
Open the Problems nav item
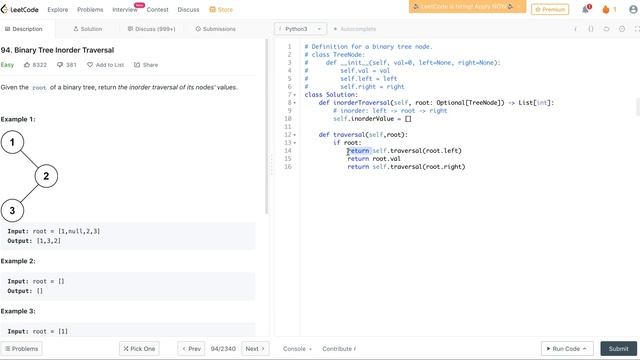point(90,9)
